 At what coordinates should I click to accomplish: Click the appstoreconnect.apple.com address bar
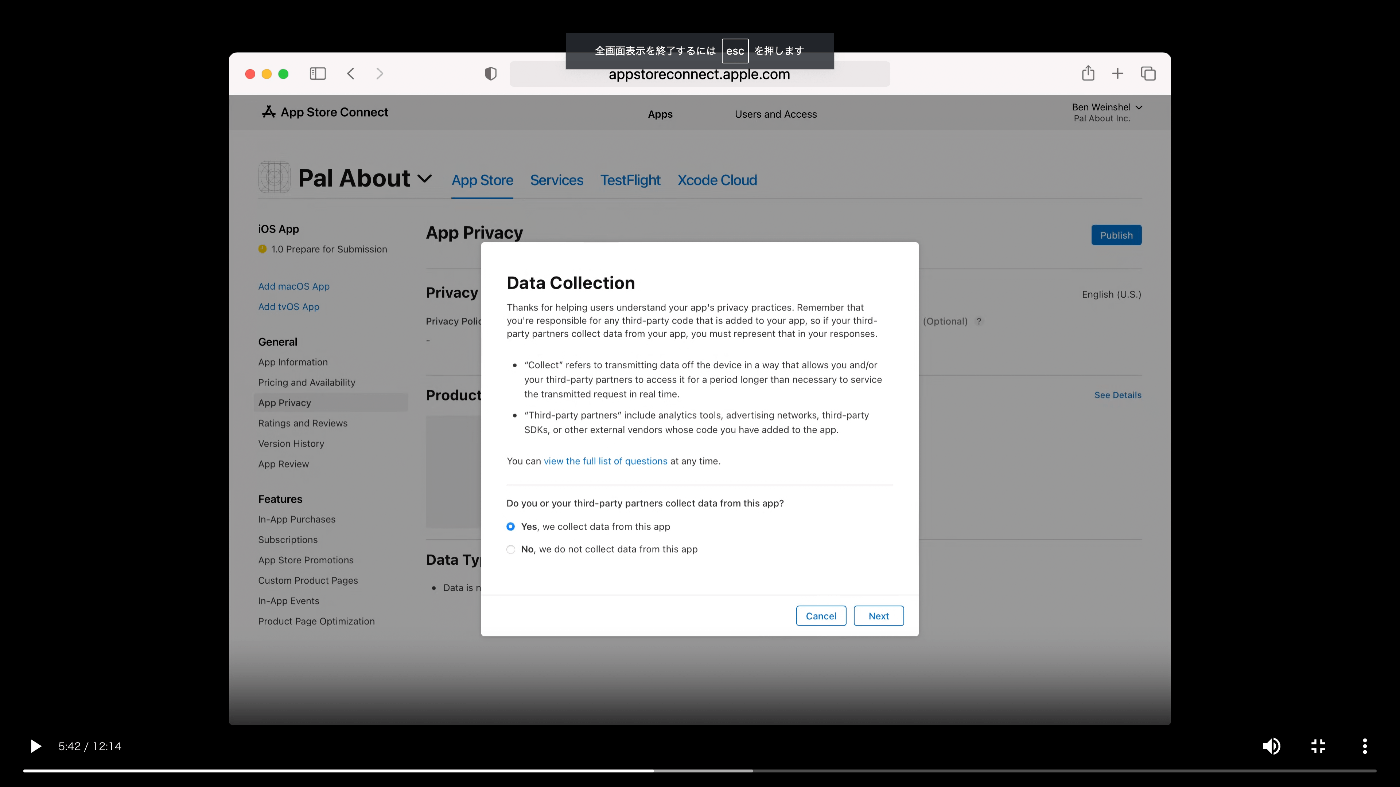[x=700, y=74]
